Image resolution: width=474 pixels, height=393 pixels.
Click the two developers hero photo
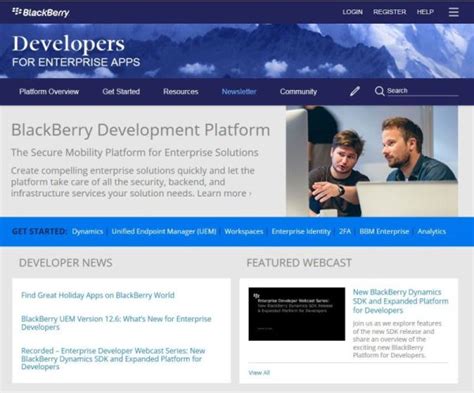(372, 161)
